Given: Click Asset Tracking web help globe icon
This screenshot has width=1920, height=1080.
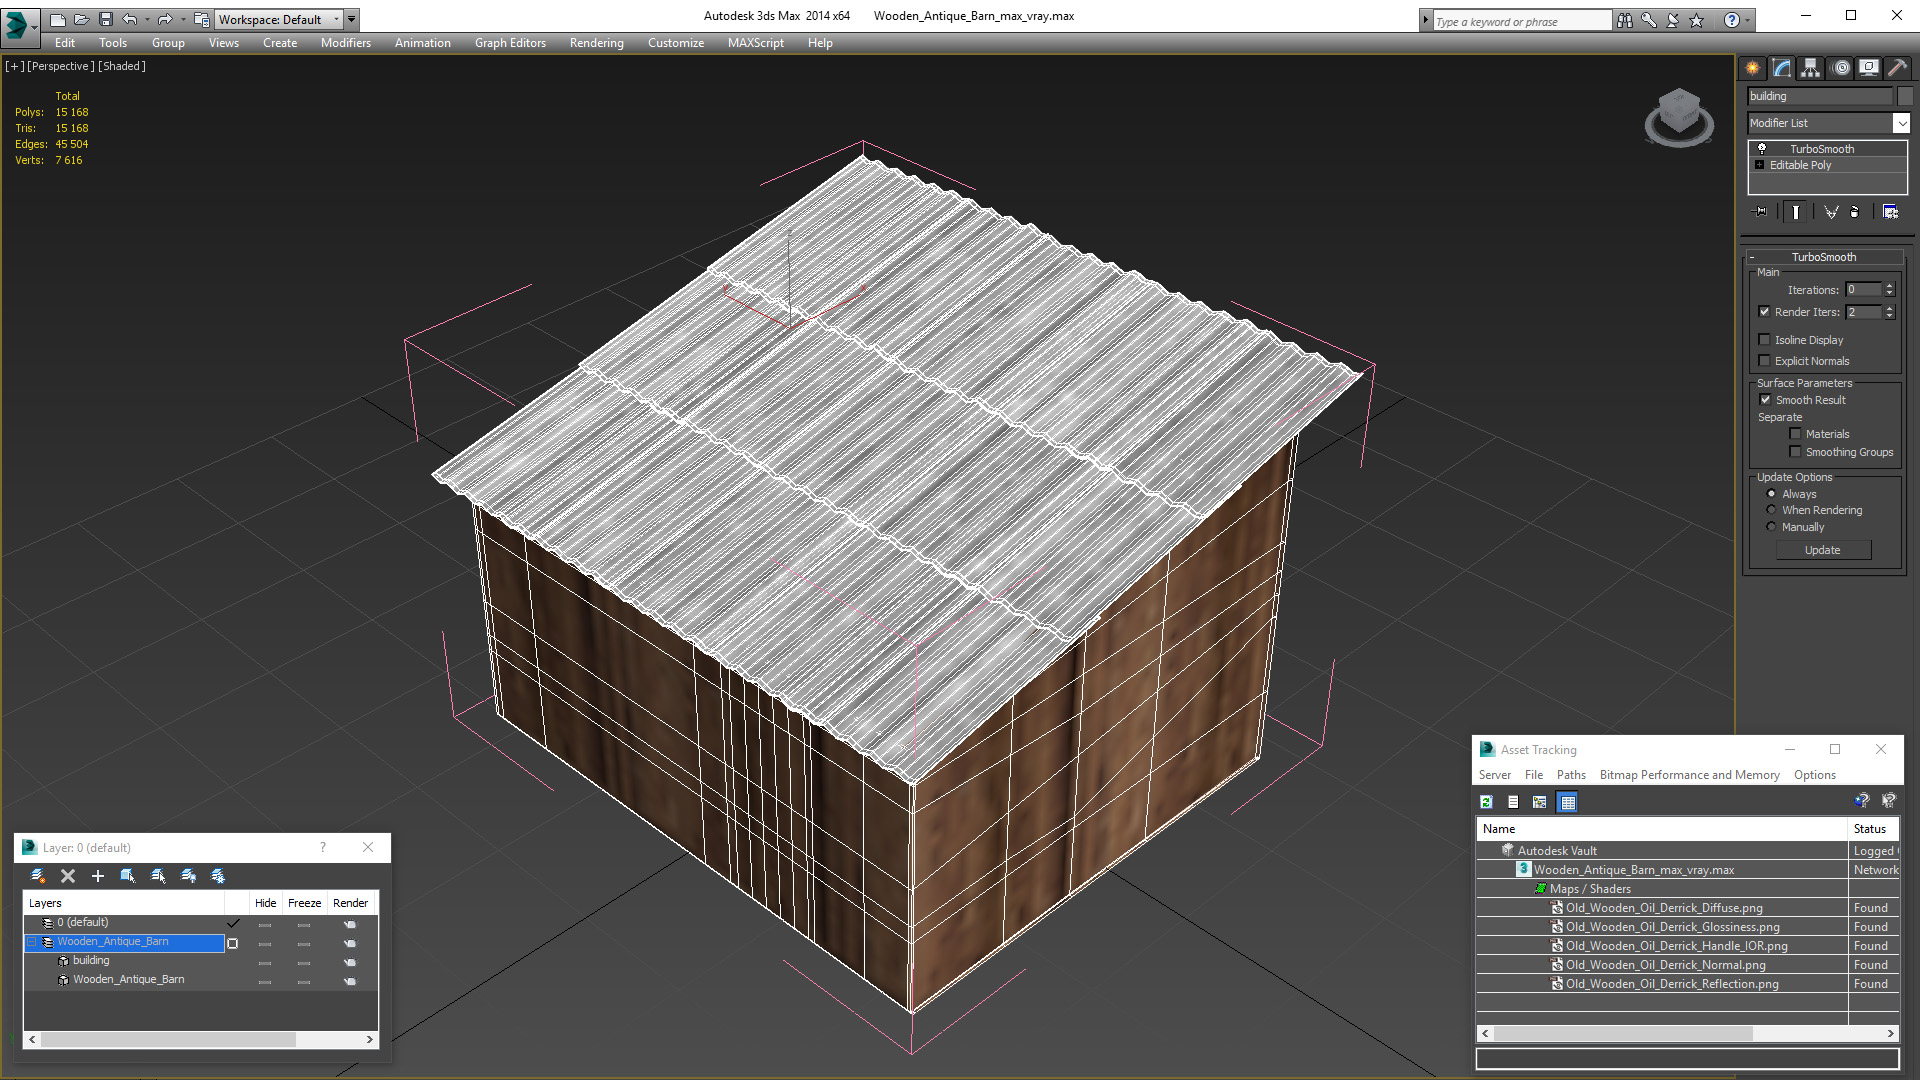Looking at the screenshot, I should [x=1861, y=801].
